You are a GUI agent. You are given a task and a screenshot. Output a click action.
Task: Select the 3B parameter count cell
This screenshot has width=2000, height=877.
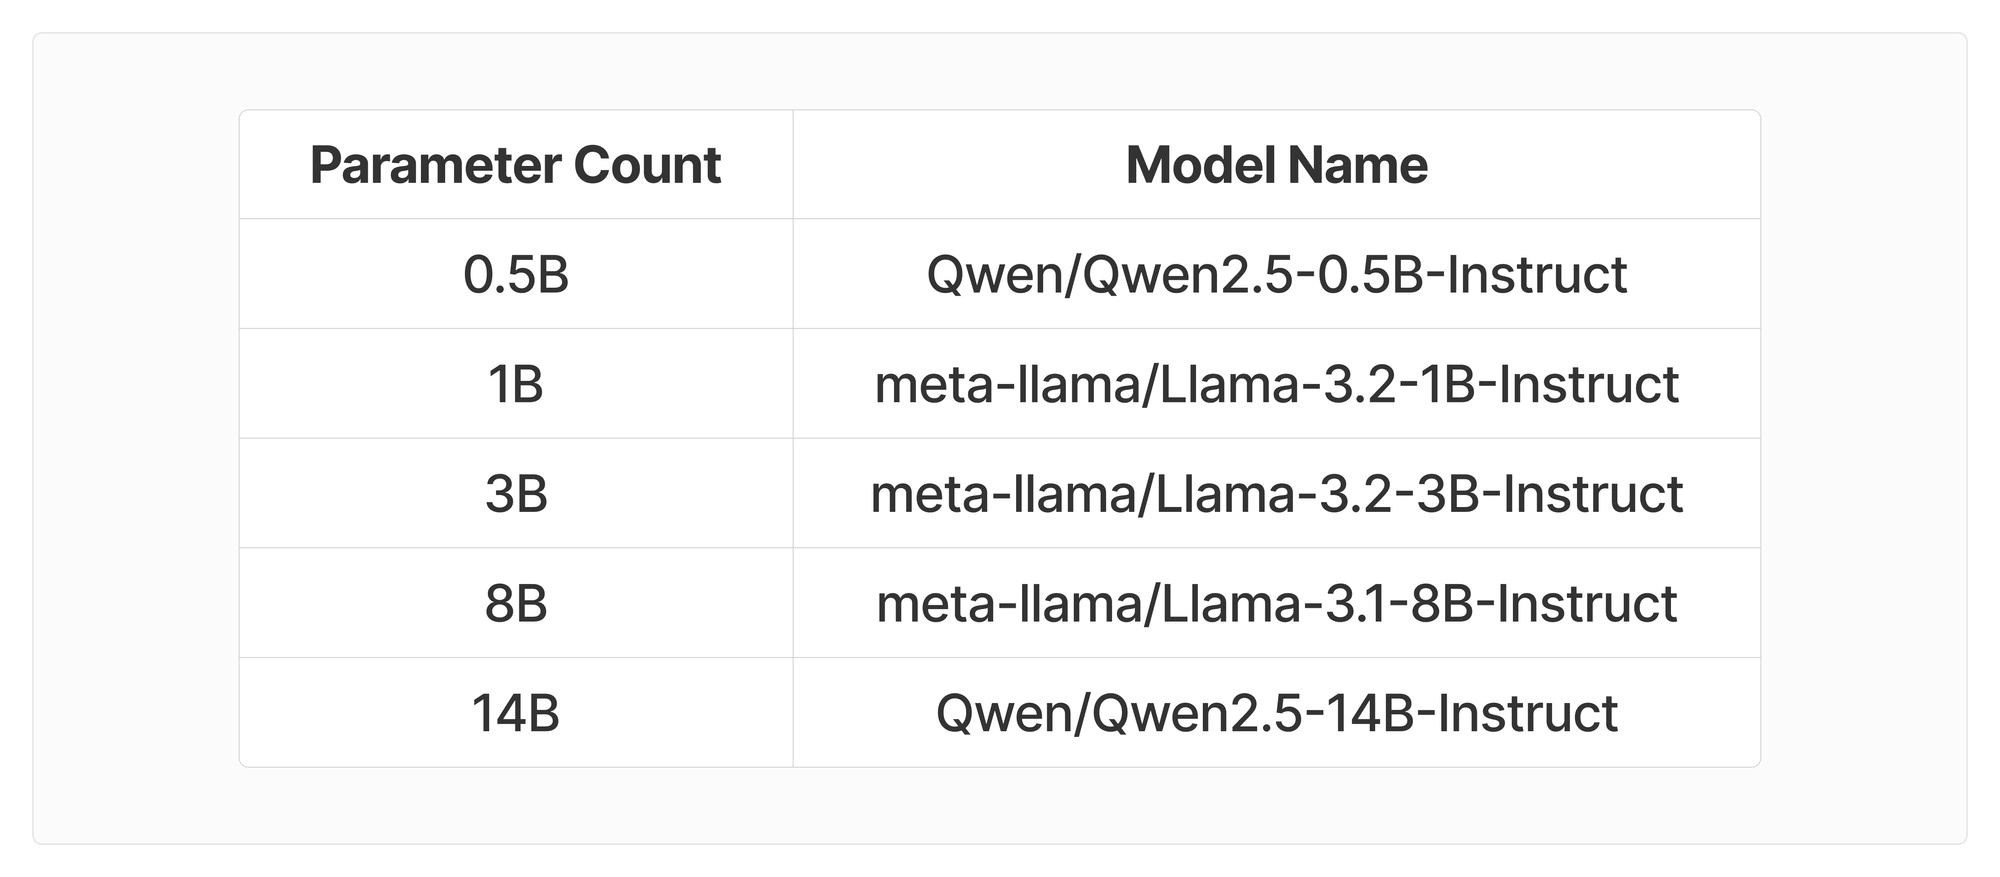point(516,493)
